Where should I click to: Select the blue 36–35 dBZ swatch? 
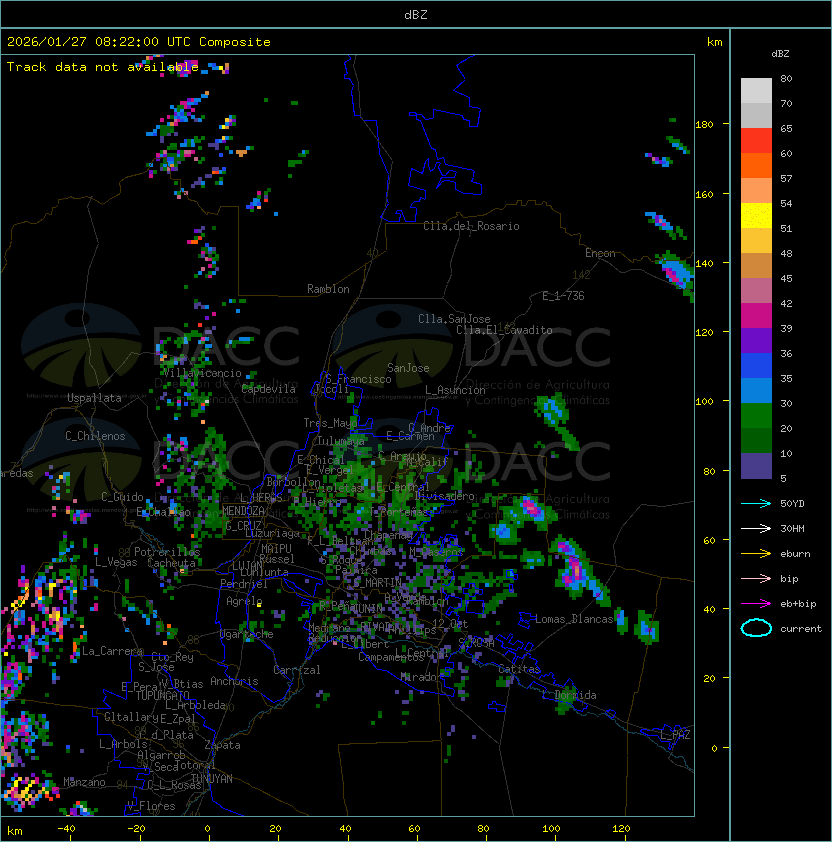756,366
